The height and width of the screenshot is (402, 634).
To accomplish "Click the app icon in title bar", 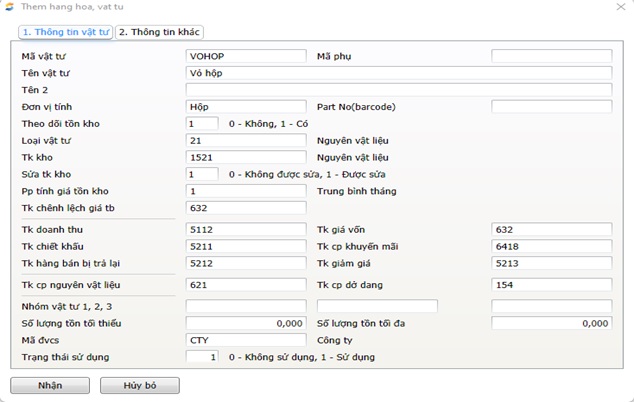I will tap(10, 7).
